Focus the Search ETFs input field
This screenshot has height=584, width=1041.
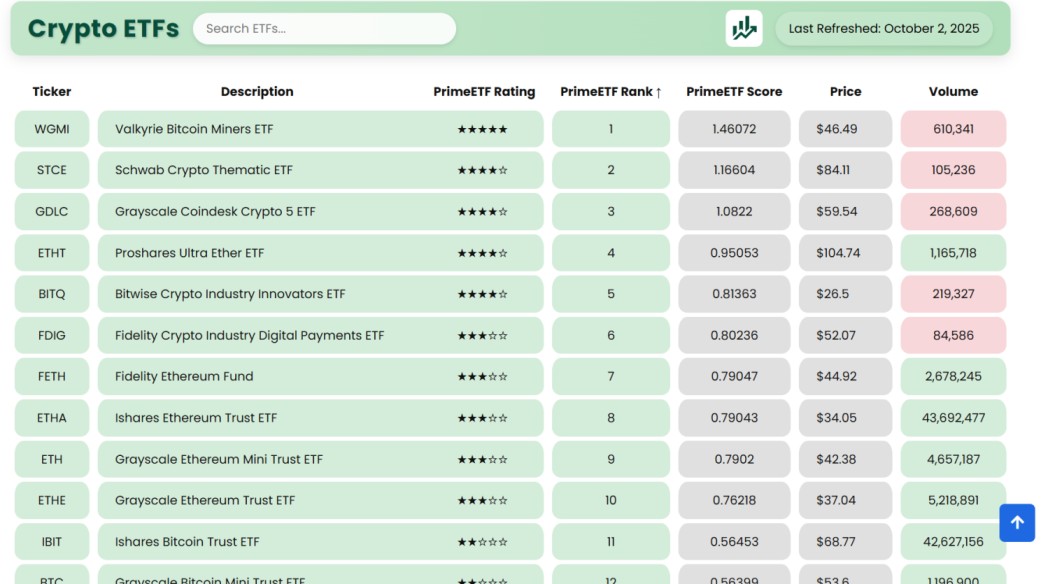(x=324, y=28)
